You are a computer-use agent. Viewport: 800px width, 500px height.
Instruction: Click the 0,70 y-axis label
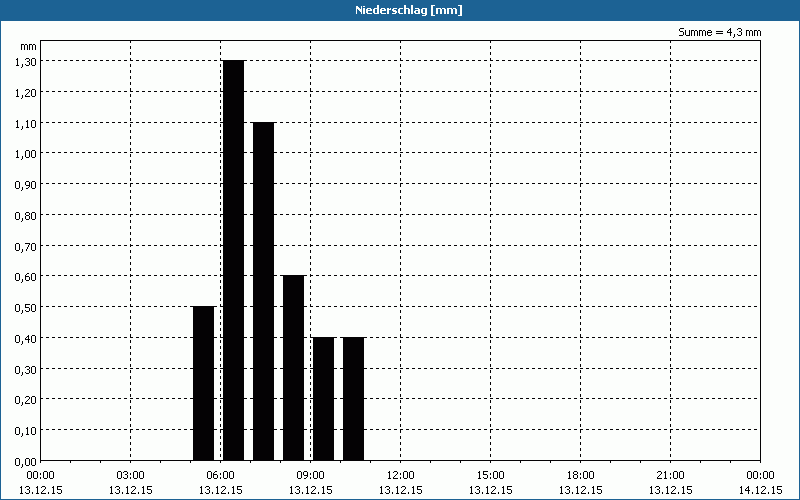26,246
